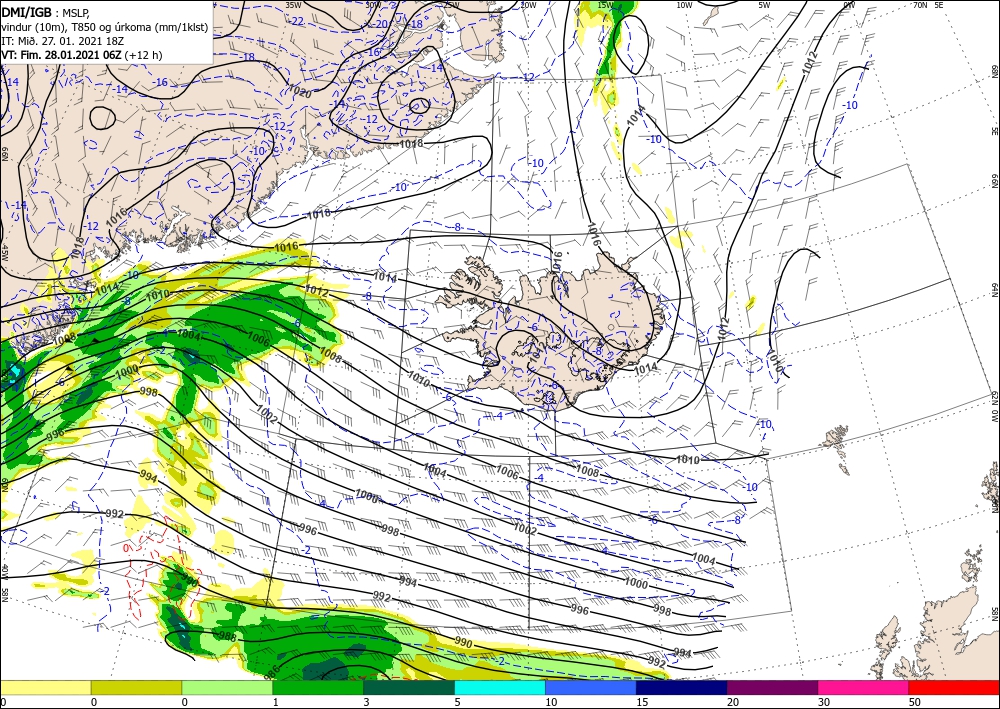1000x709 pixels.
Task: Click the light yellow precipitation legend swatch
Action: pyautogui.click(x=45, y=687)
